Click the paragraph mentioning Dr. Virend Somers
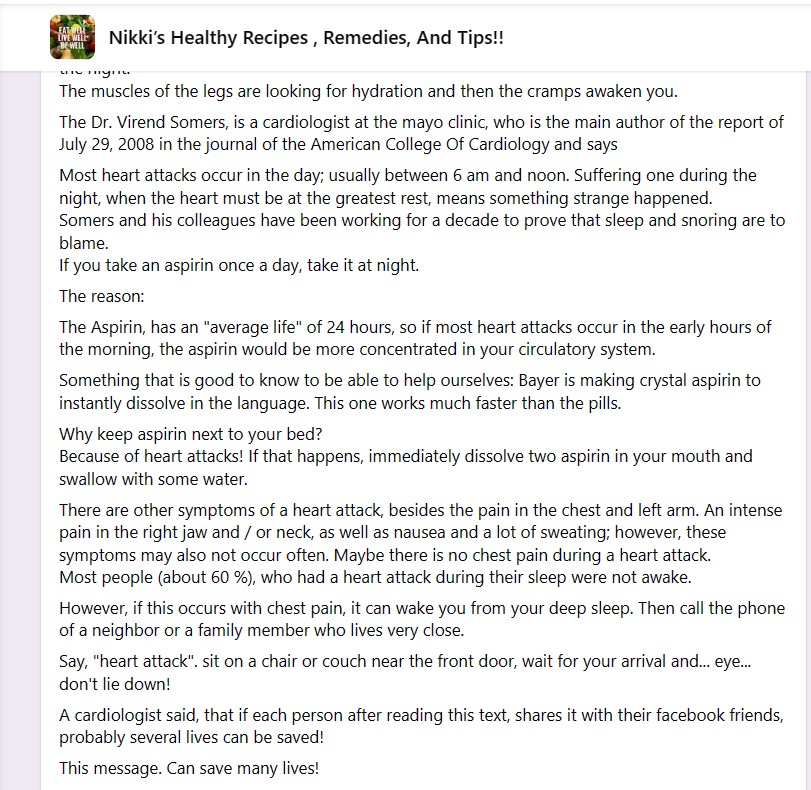This screenshot has width=811, height=790. (421, 133)
